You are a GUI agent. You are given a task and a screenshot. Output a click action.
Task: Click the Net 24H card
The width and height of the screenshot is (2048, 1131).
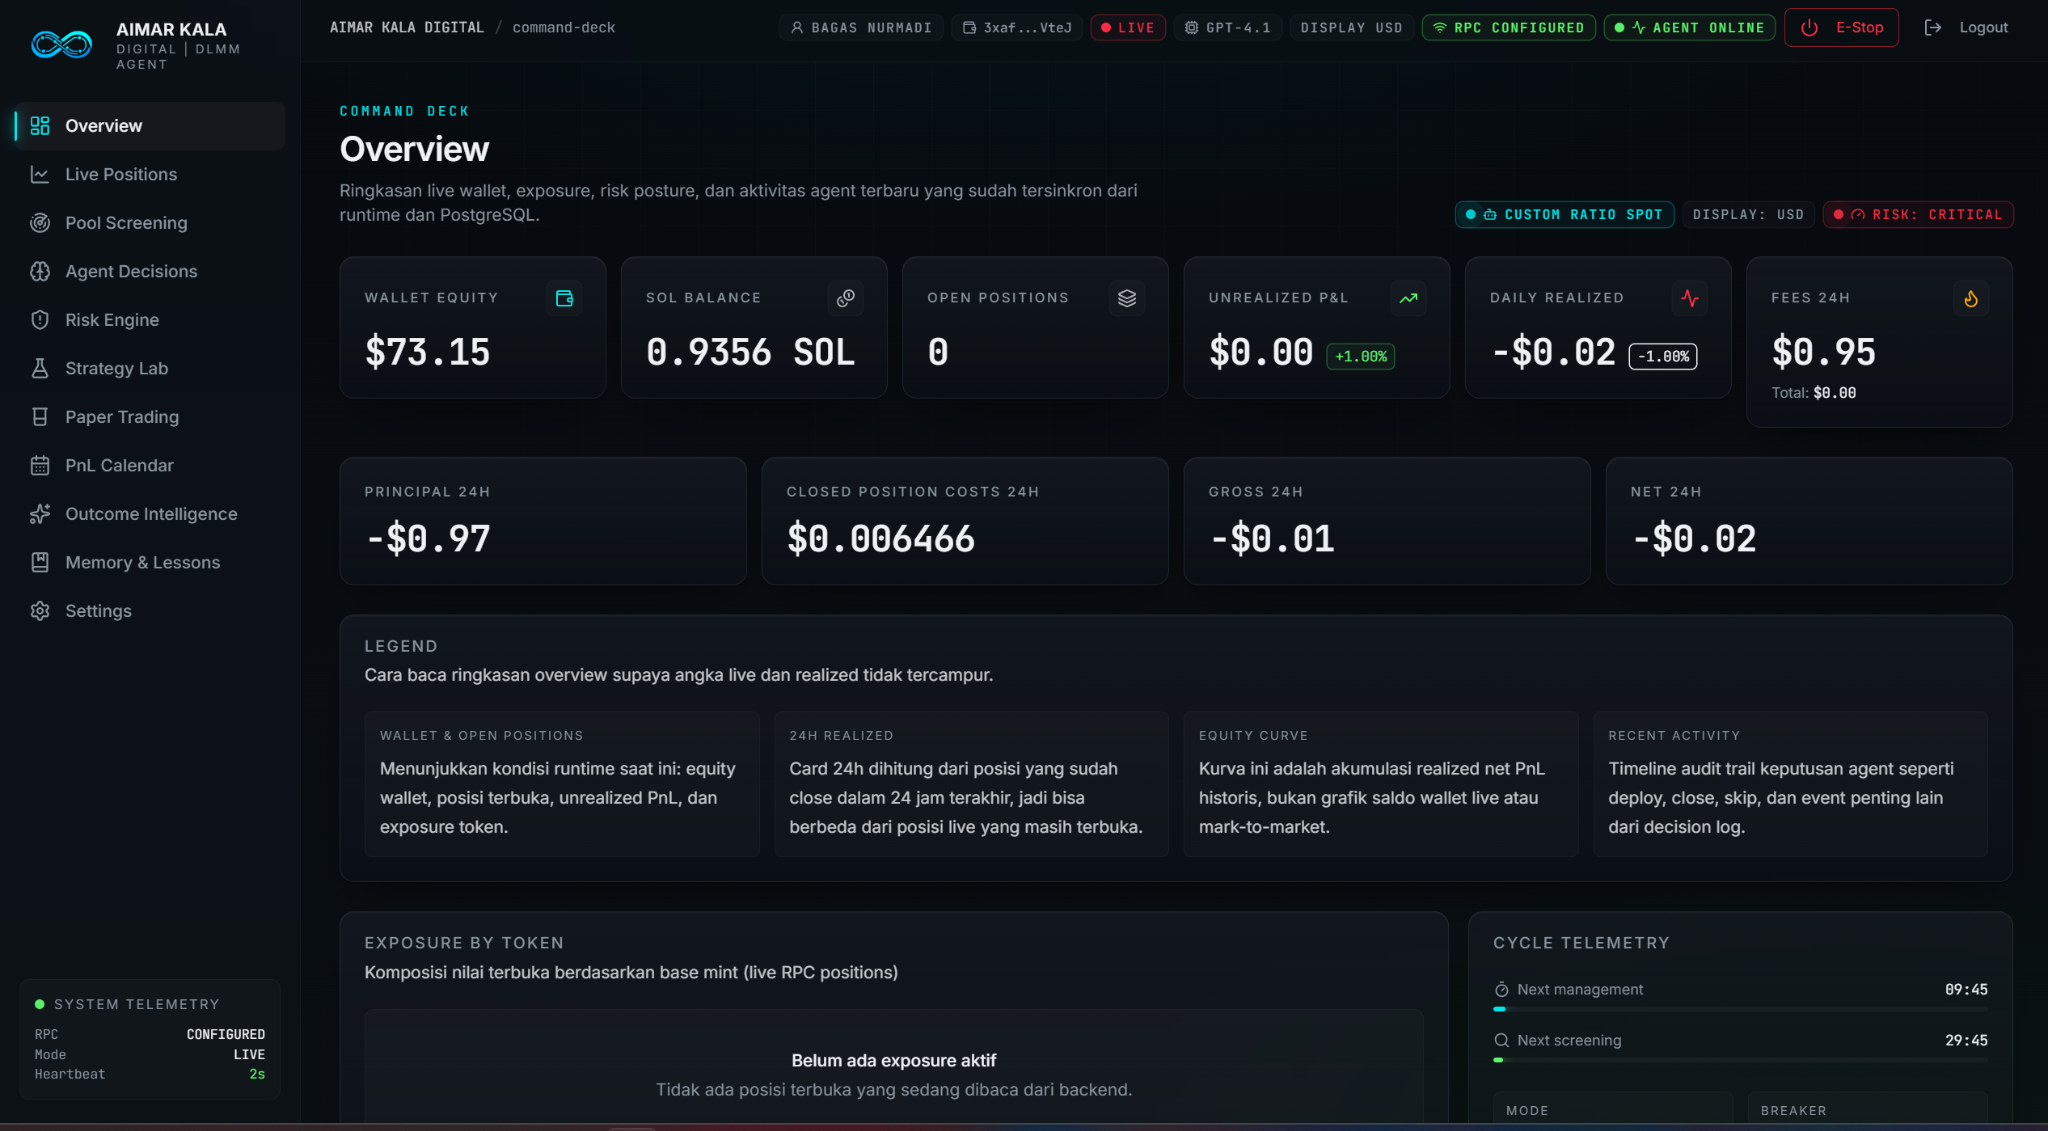tap(1809, 521)
